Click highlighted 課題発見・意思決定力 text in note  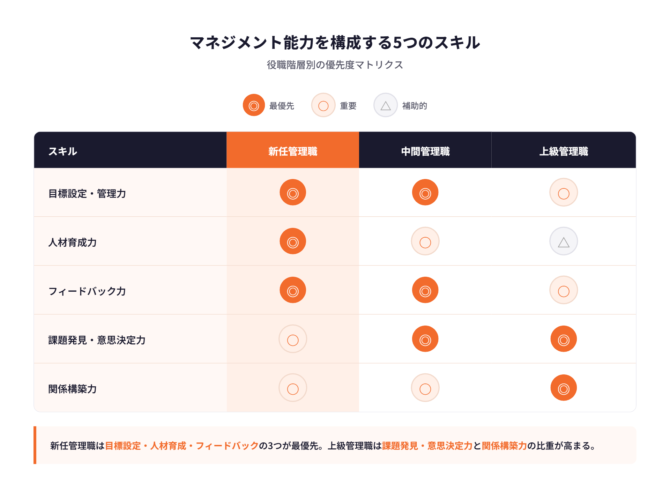(426, 446)
